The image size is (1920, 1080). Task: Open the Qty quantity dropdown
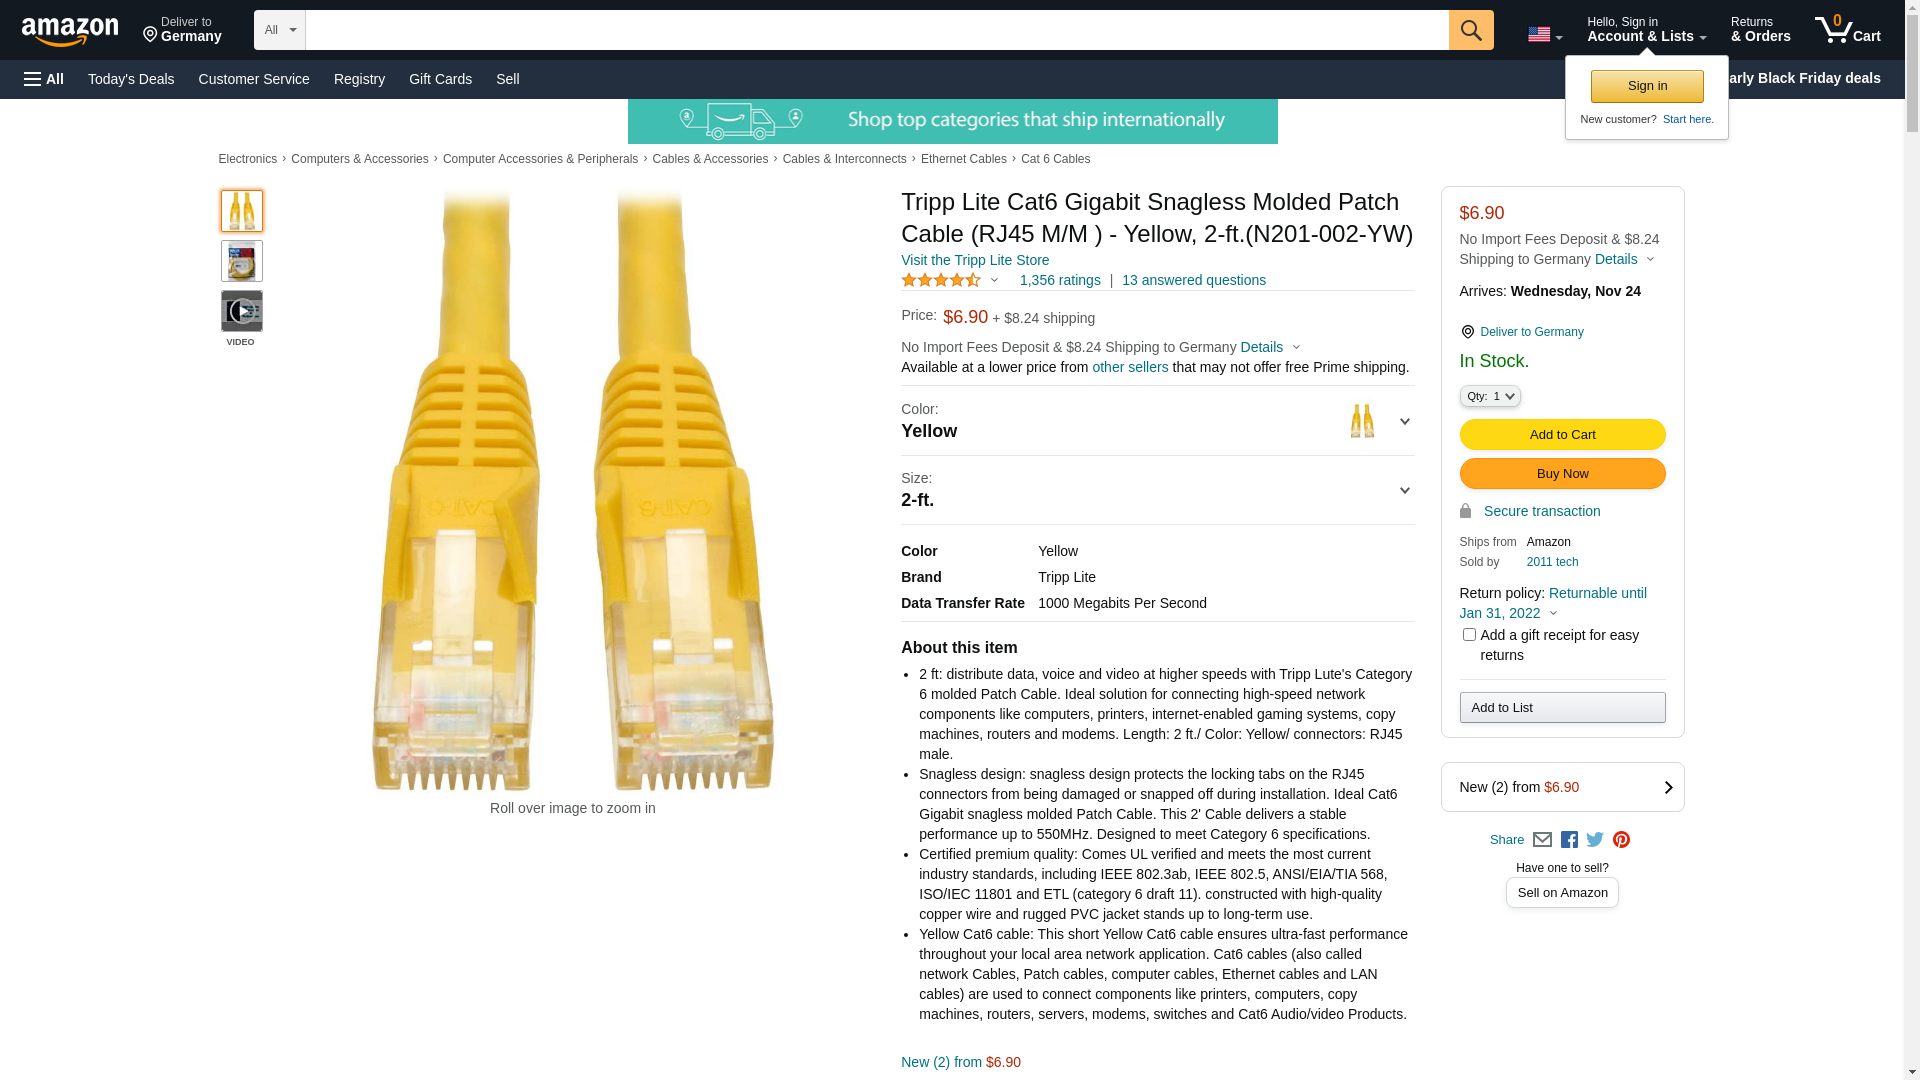coord(1490,396)
